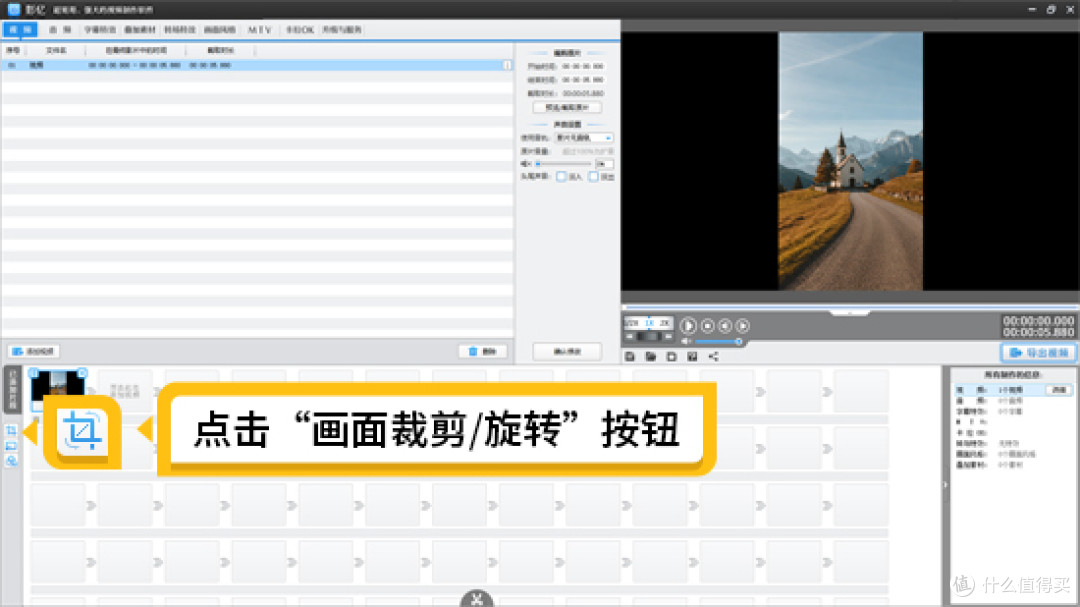The image size is (1080, 607).
Task: Adjust the preview volume slider
Action: click(718, 341)
